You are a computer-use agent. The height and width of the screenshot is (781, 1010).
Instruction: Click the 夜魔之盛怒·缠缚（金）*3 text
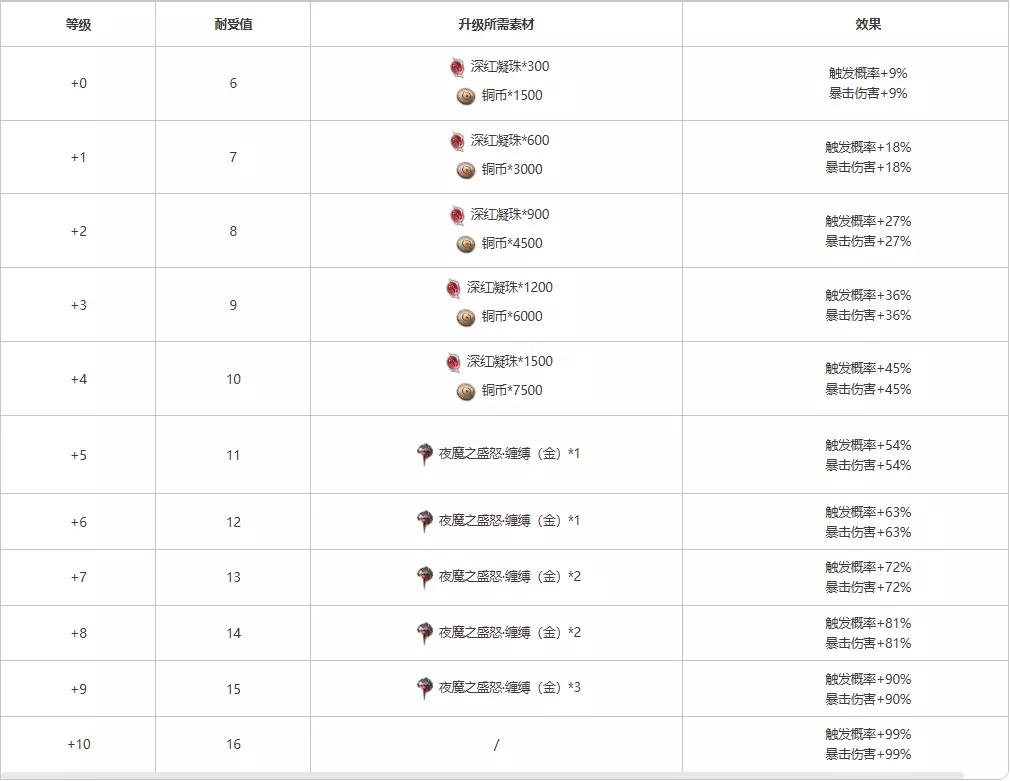(x=509, y=688)
